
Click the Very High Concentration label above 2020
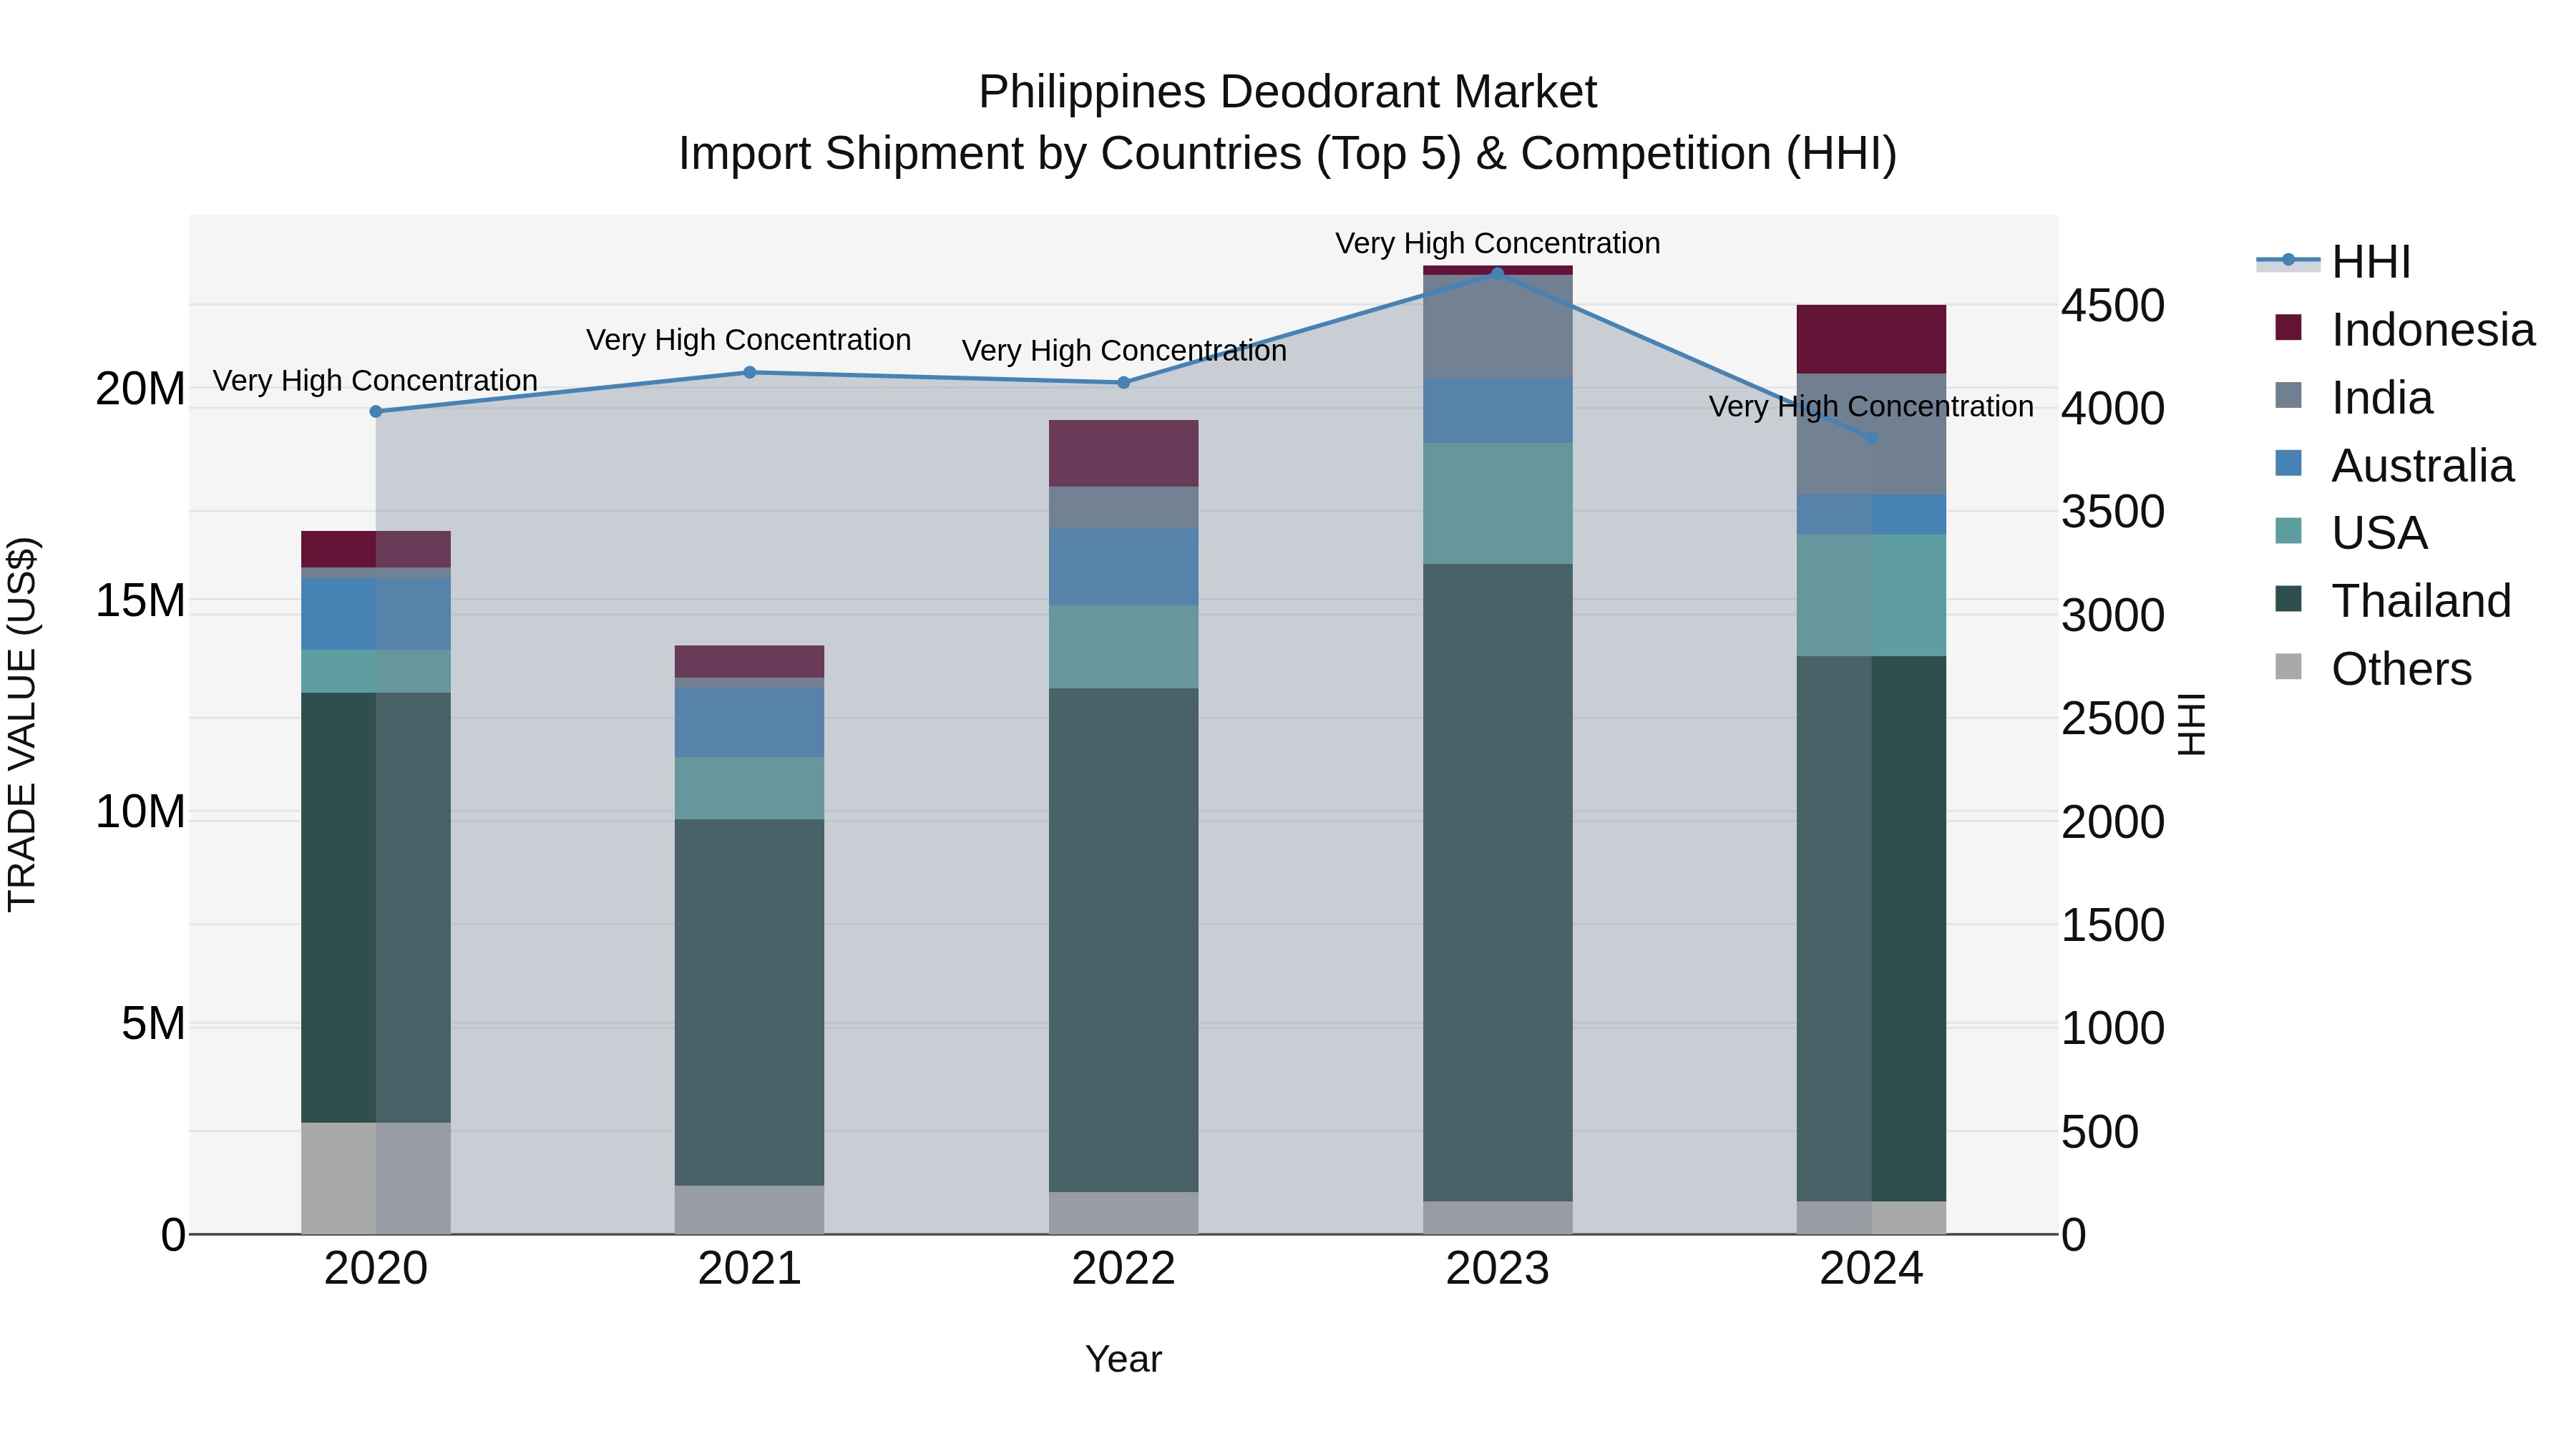(376, 381)
